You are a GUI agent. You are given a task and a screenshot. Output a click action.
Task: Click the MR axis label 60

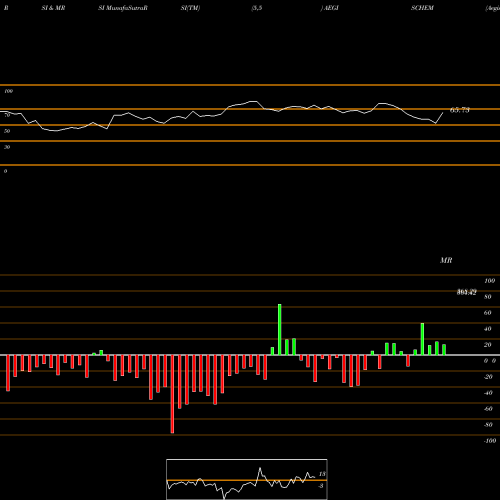tap(488, 313)
